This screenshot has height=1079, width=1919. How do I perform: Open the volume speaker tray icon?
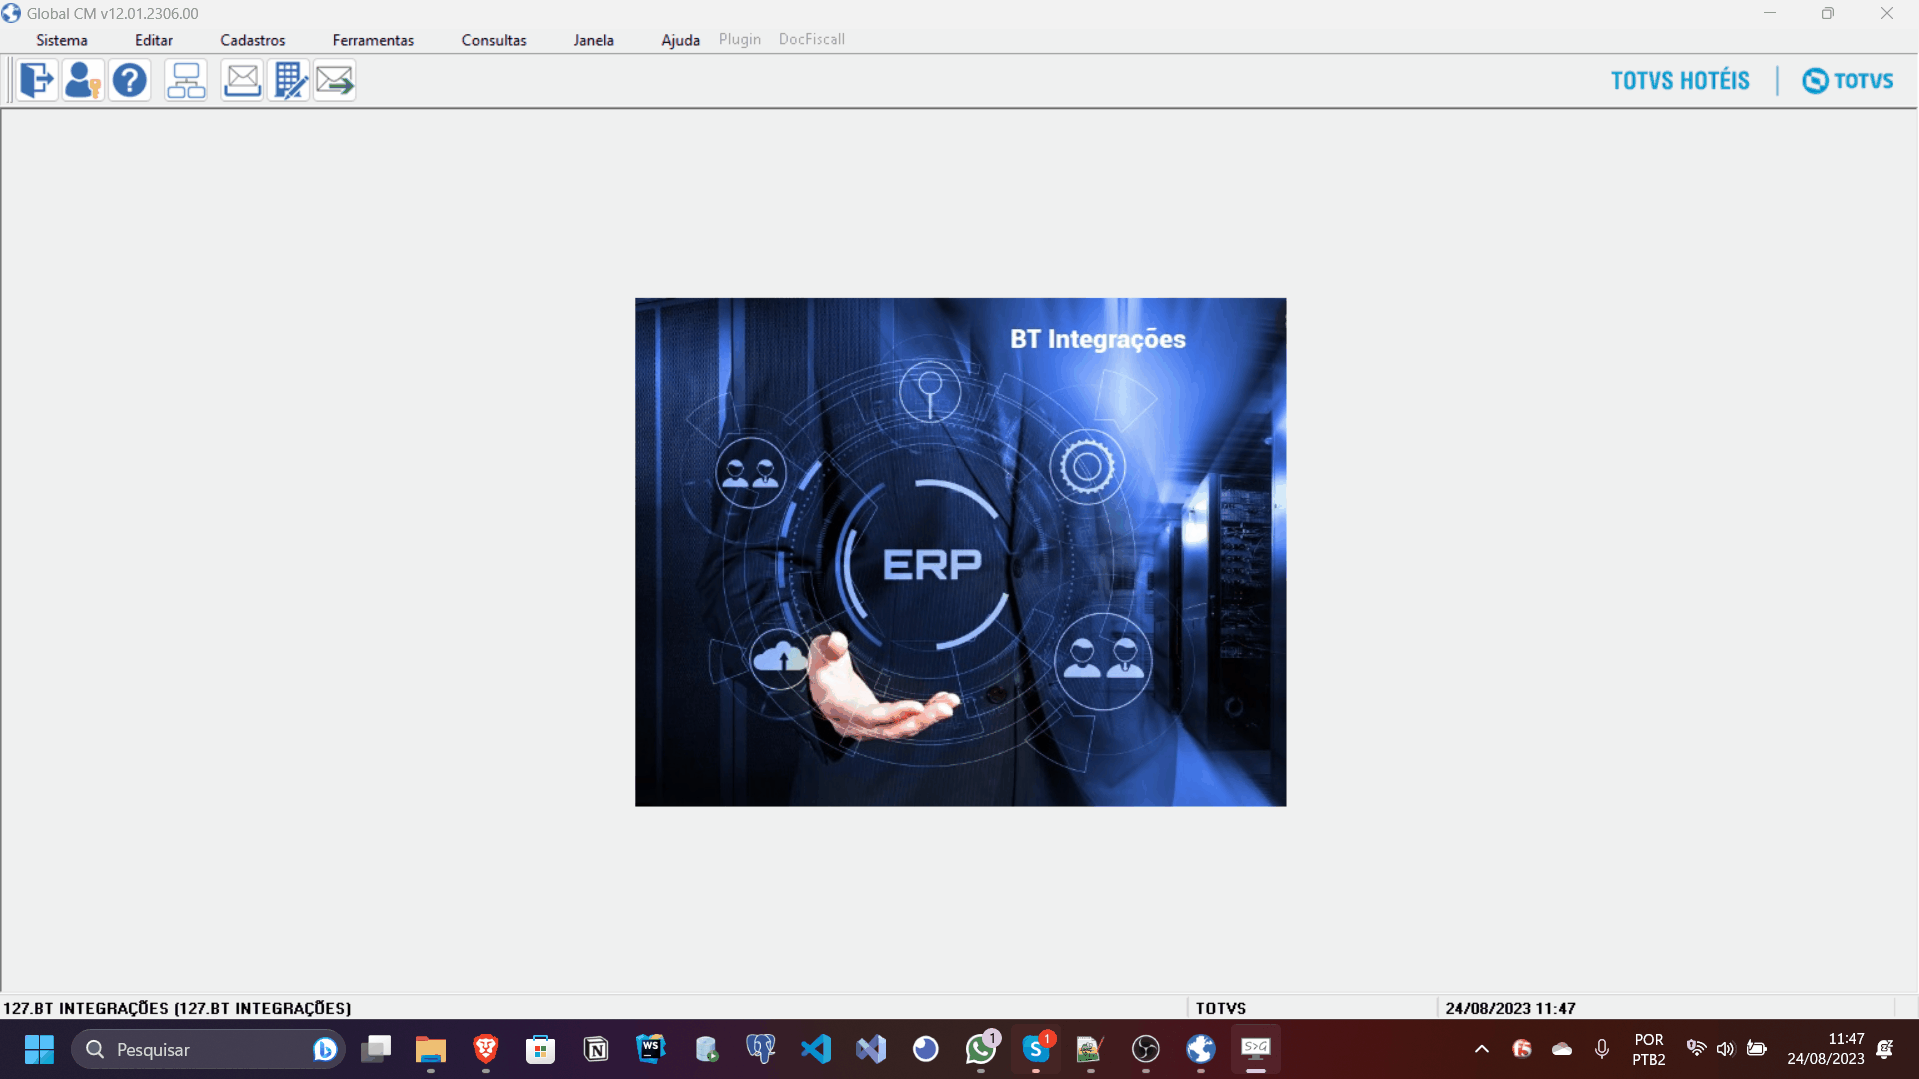coord(1725,1049)
